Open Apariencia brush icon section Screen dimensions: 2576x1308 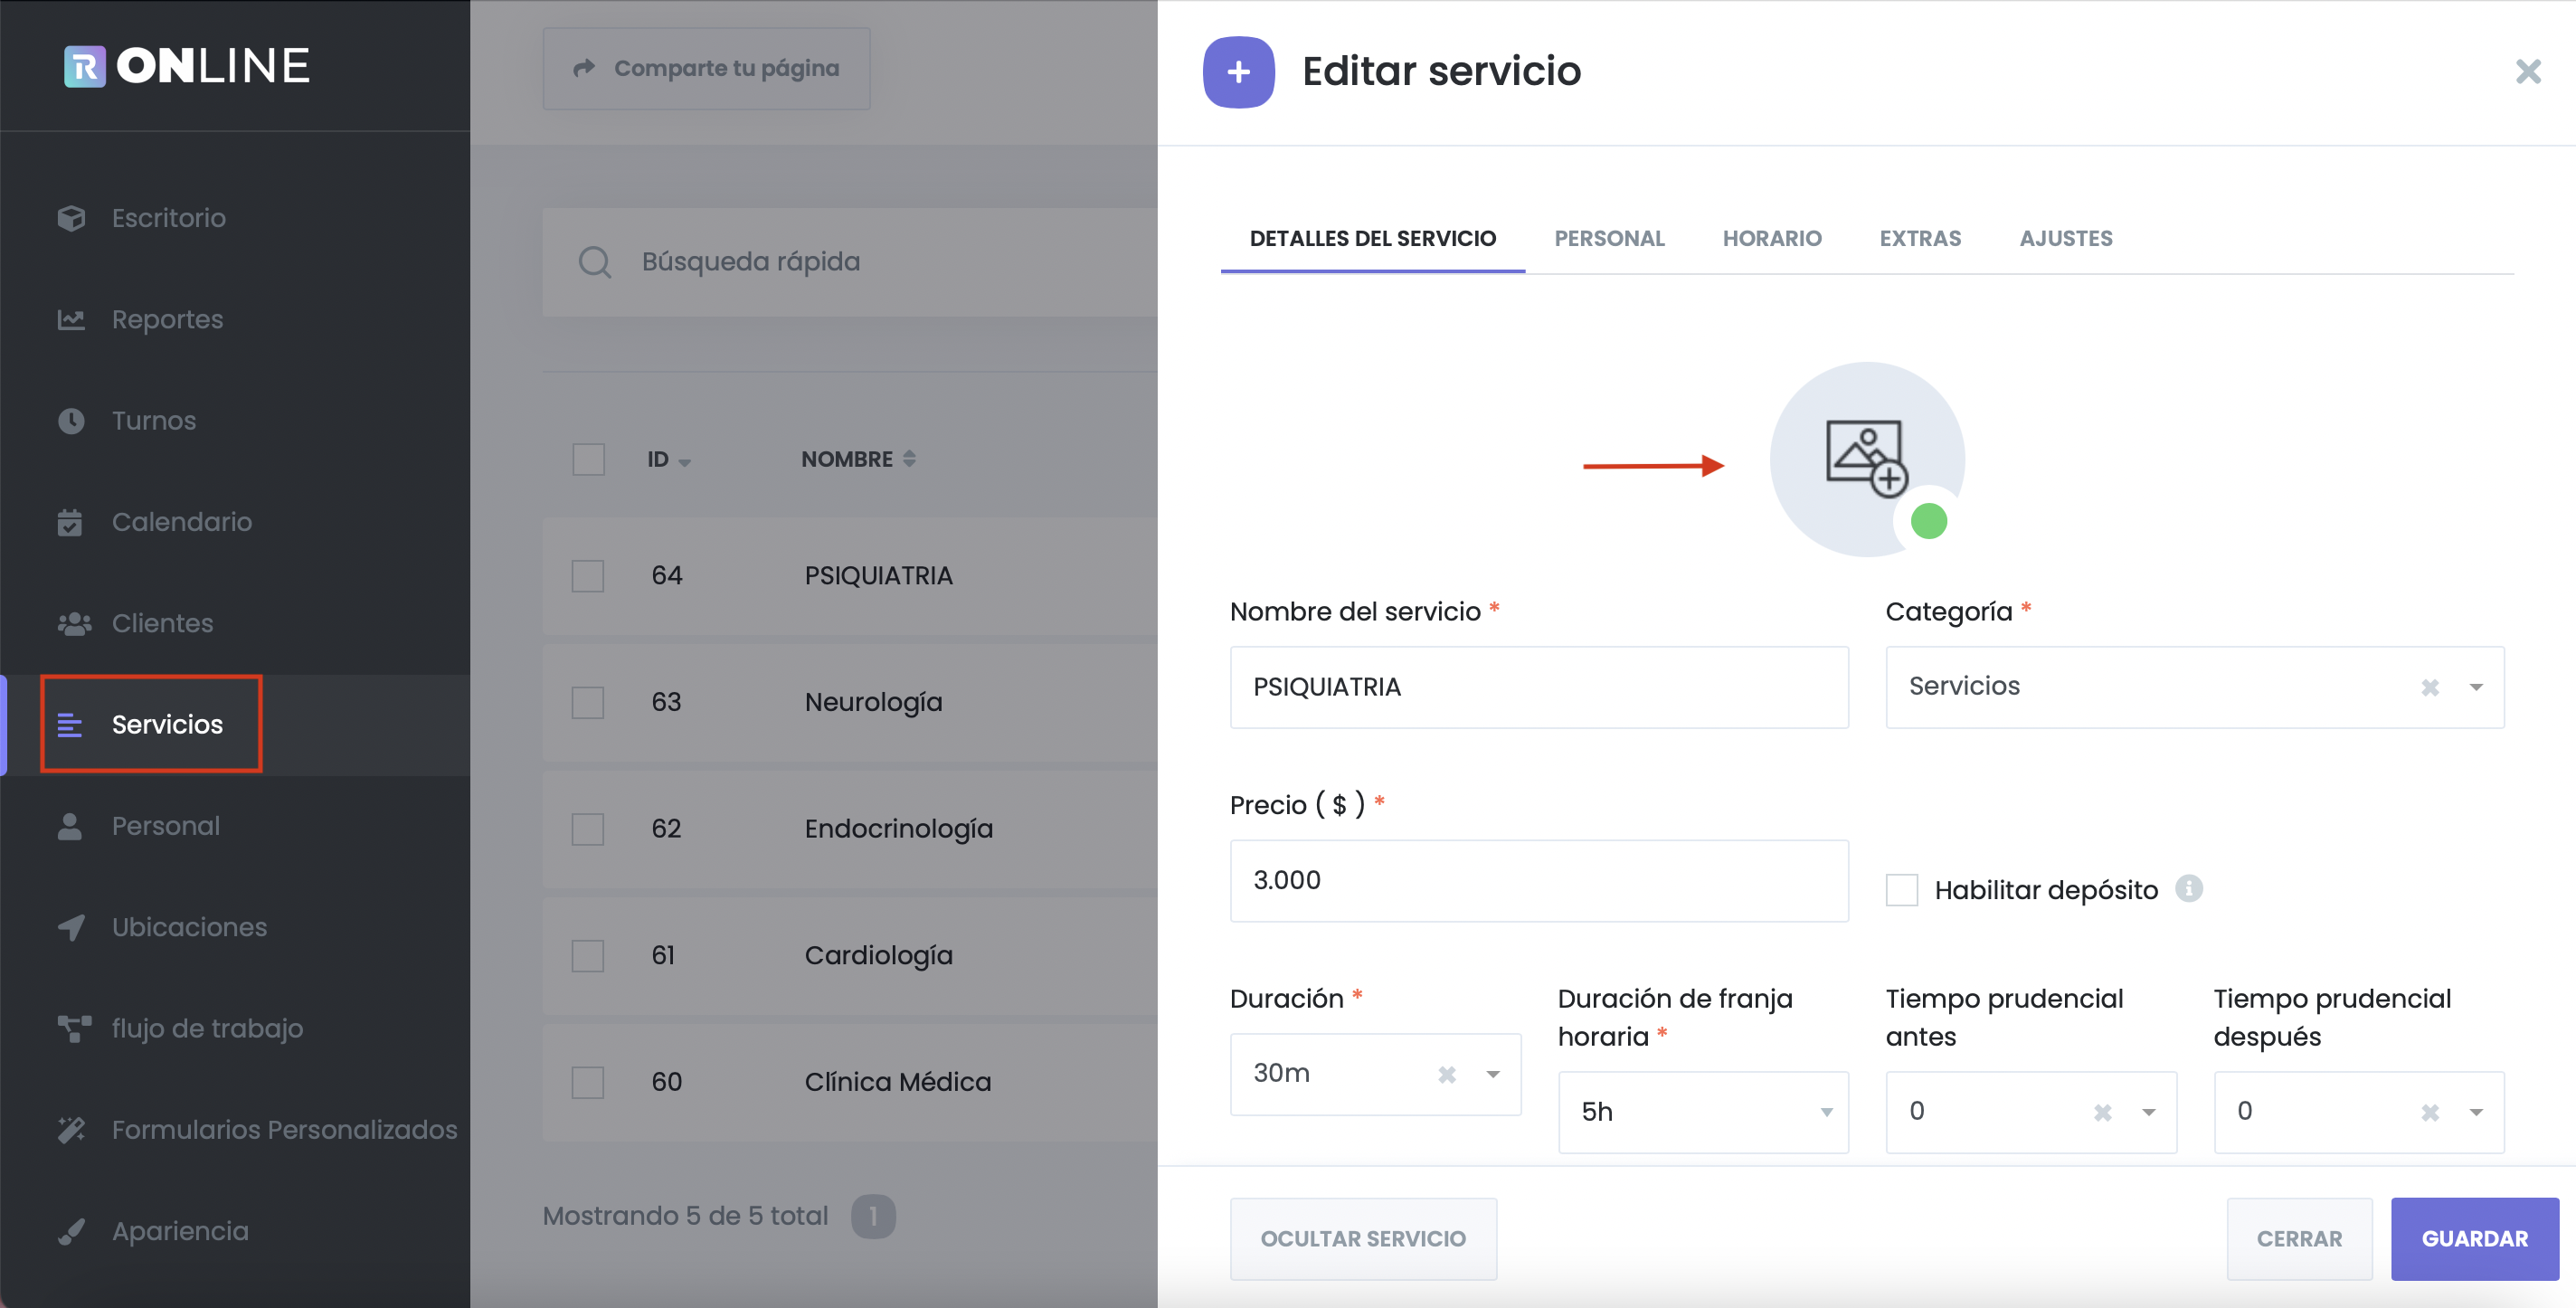pyautogui.click(x=71, y=1231)
